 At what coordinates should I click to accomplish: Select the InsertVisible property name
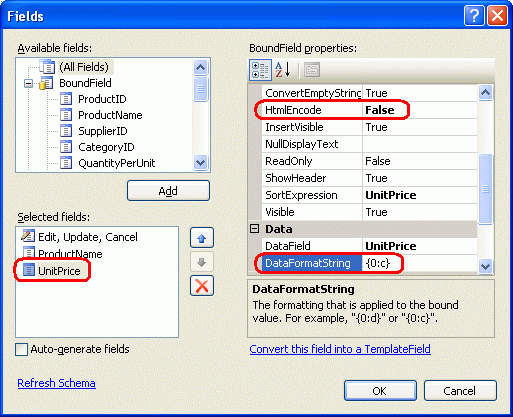pyautogui.click(x=294, y=127)
